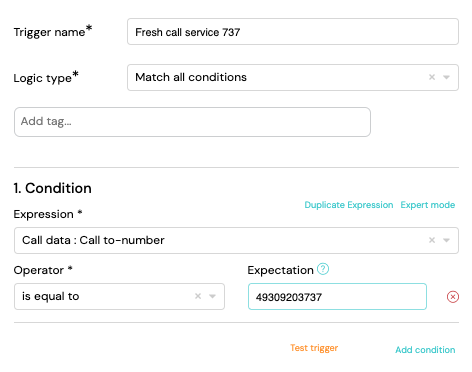Switch to Expert mode

[x=428, y=205]
